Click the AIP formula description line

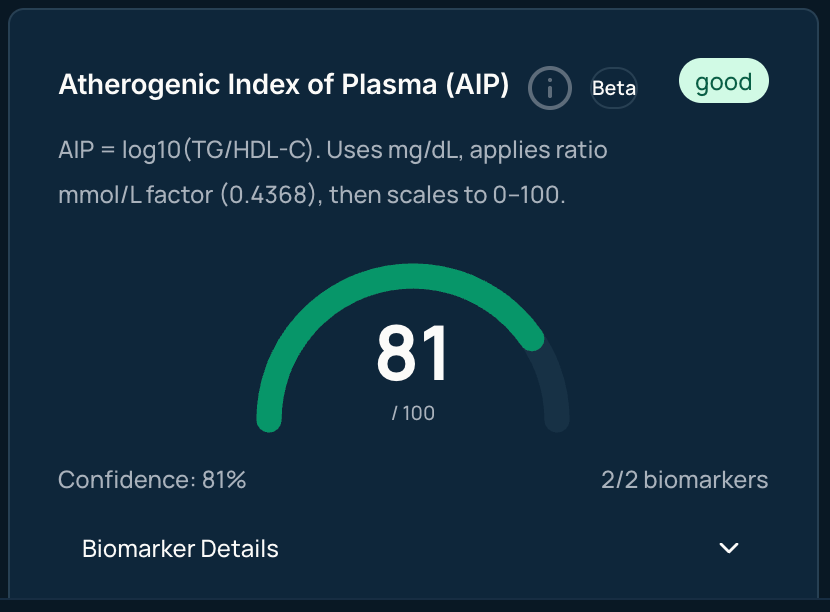pos(333,151)
